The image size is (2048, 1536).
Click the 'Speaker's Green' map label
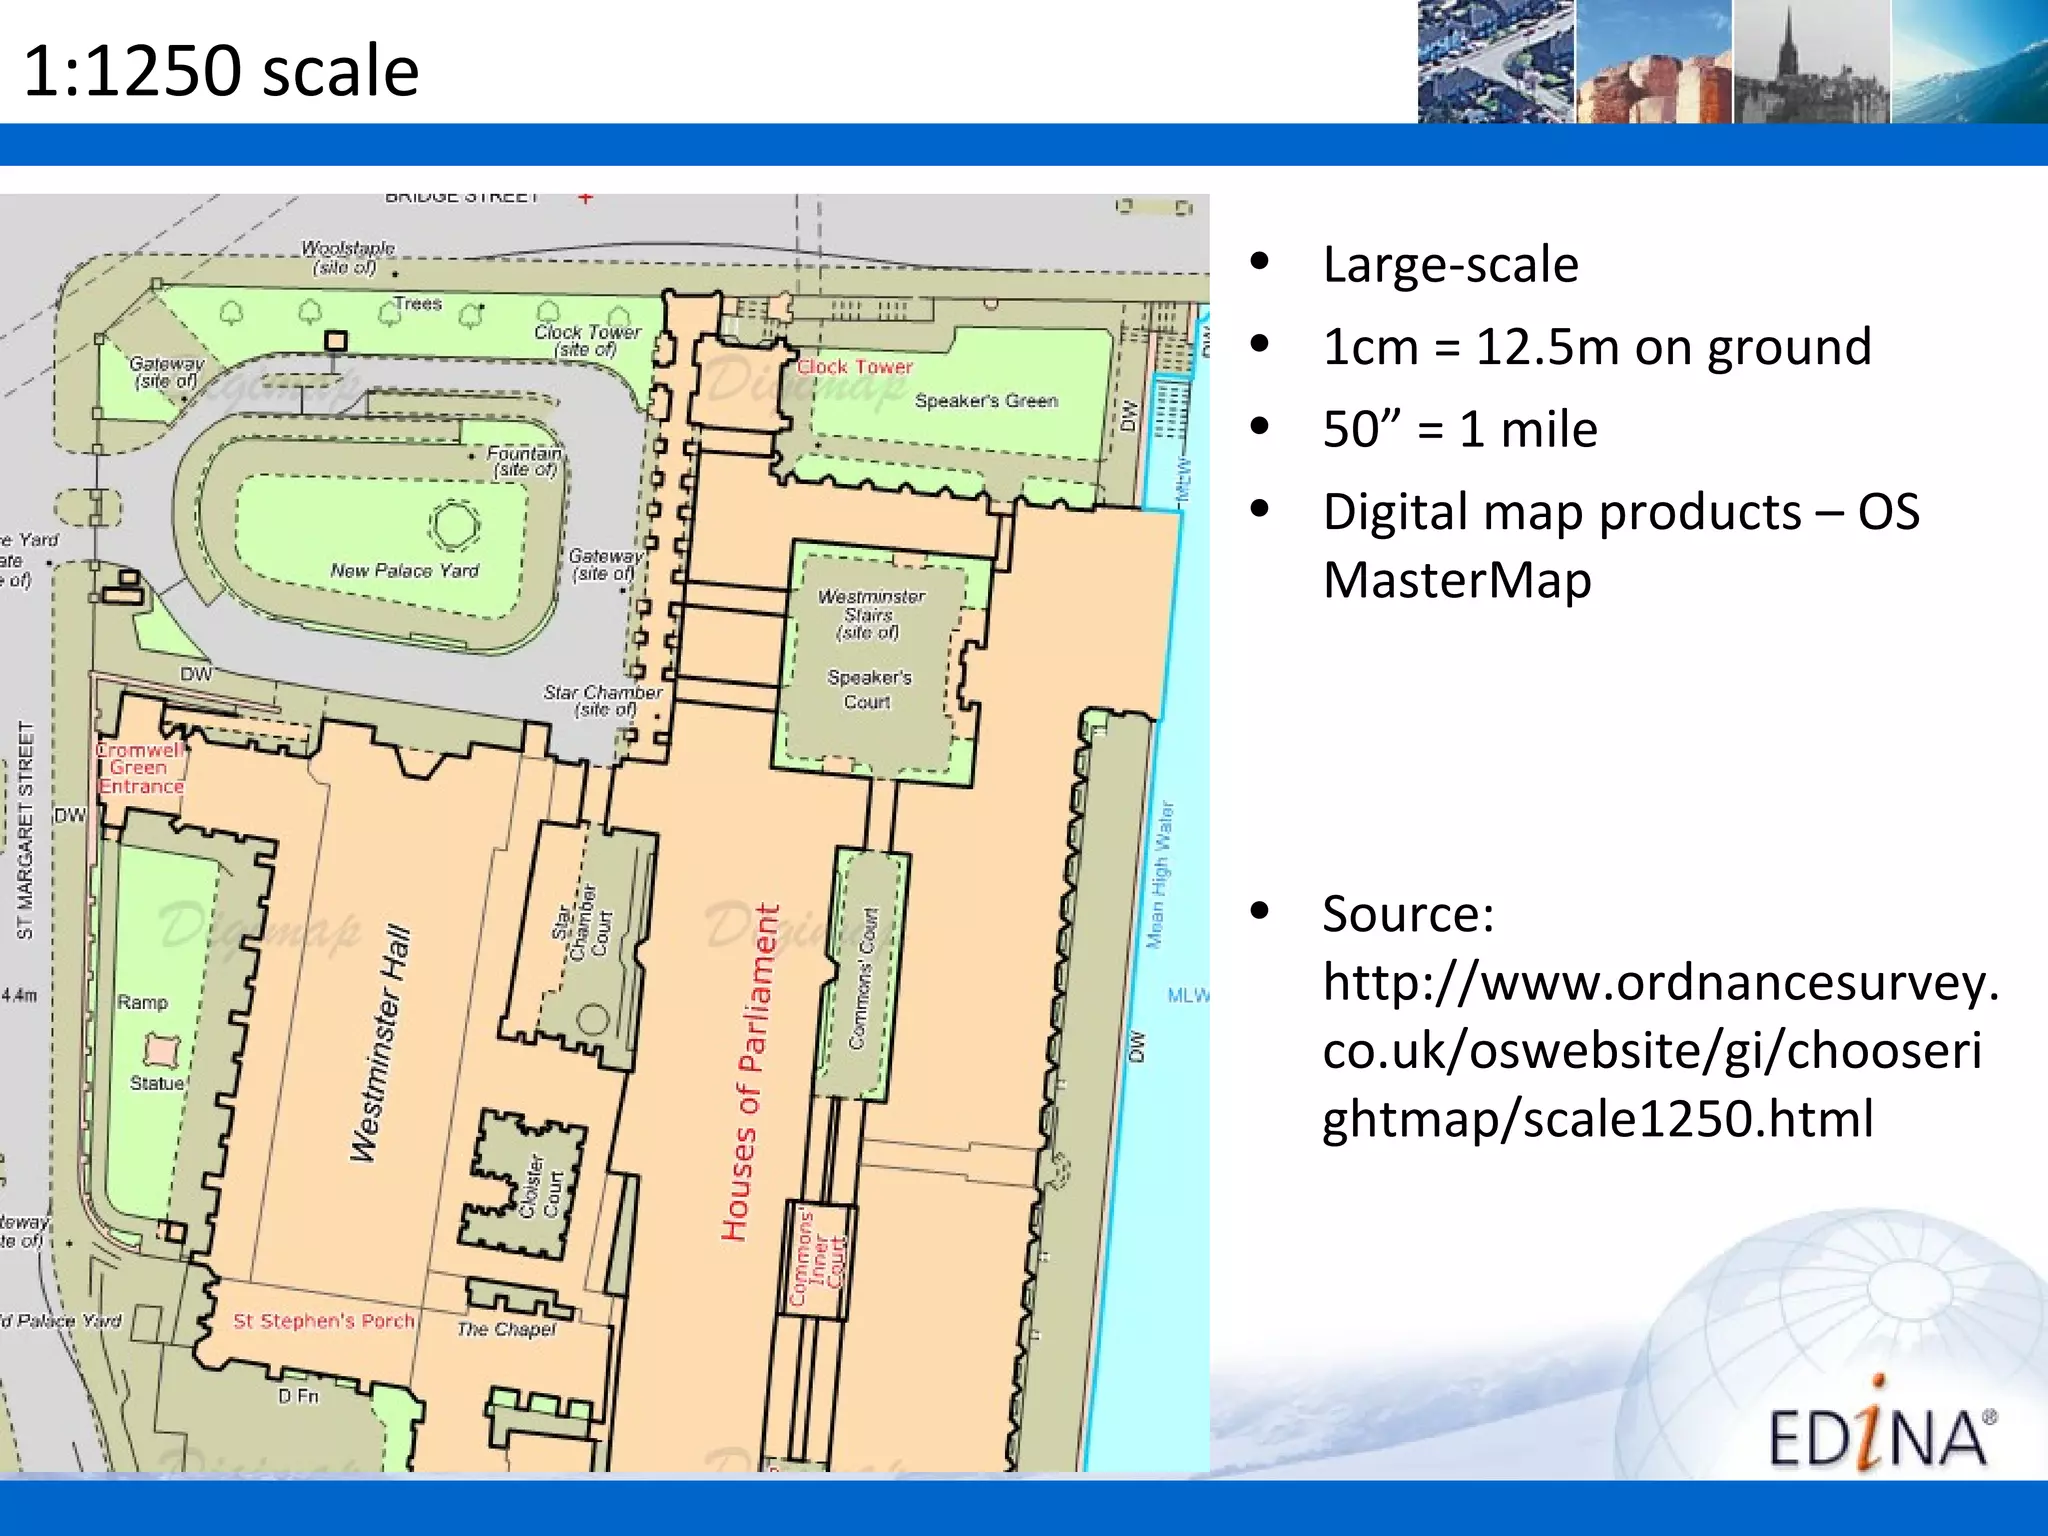pos(986,401)
